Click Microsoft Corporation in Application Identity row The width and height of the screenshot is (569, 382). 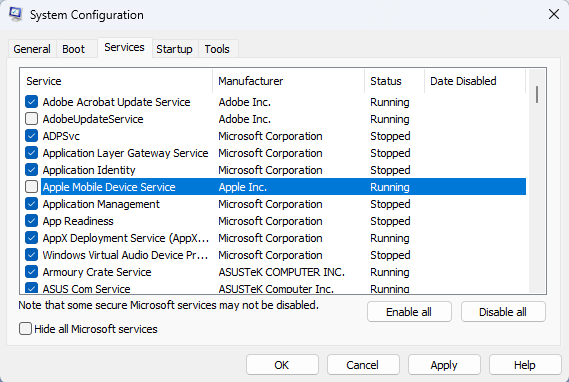click(x=270, y=170)
